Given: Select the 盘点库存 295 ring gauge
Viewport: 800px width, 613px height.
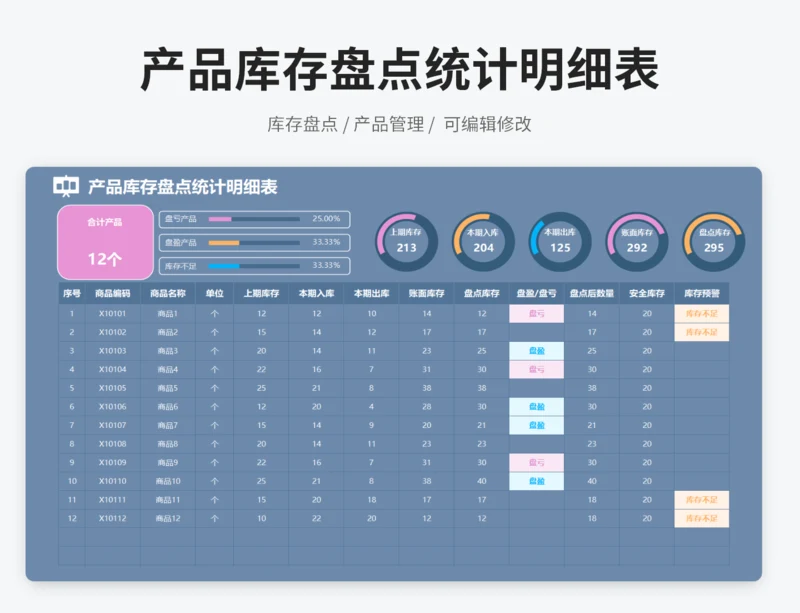Looking at the screenshot, I should (714, 241).
